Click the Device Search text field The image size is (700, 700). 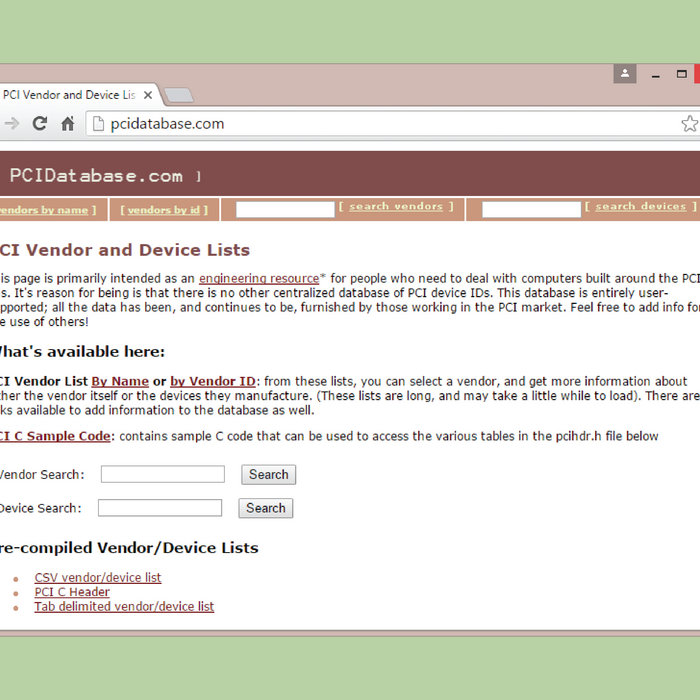[x=160, y=508]
